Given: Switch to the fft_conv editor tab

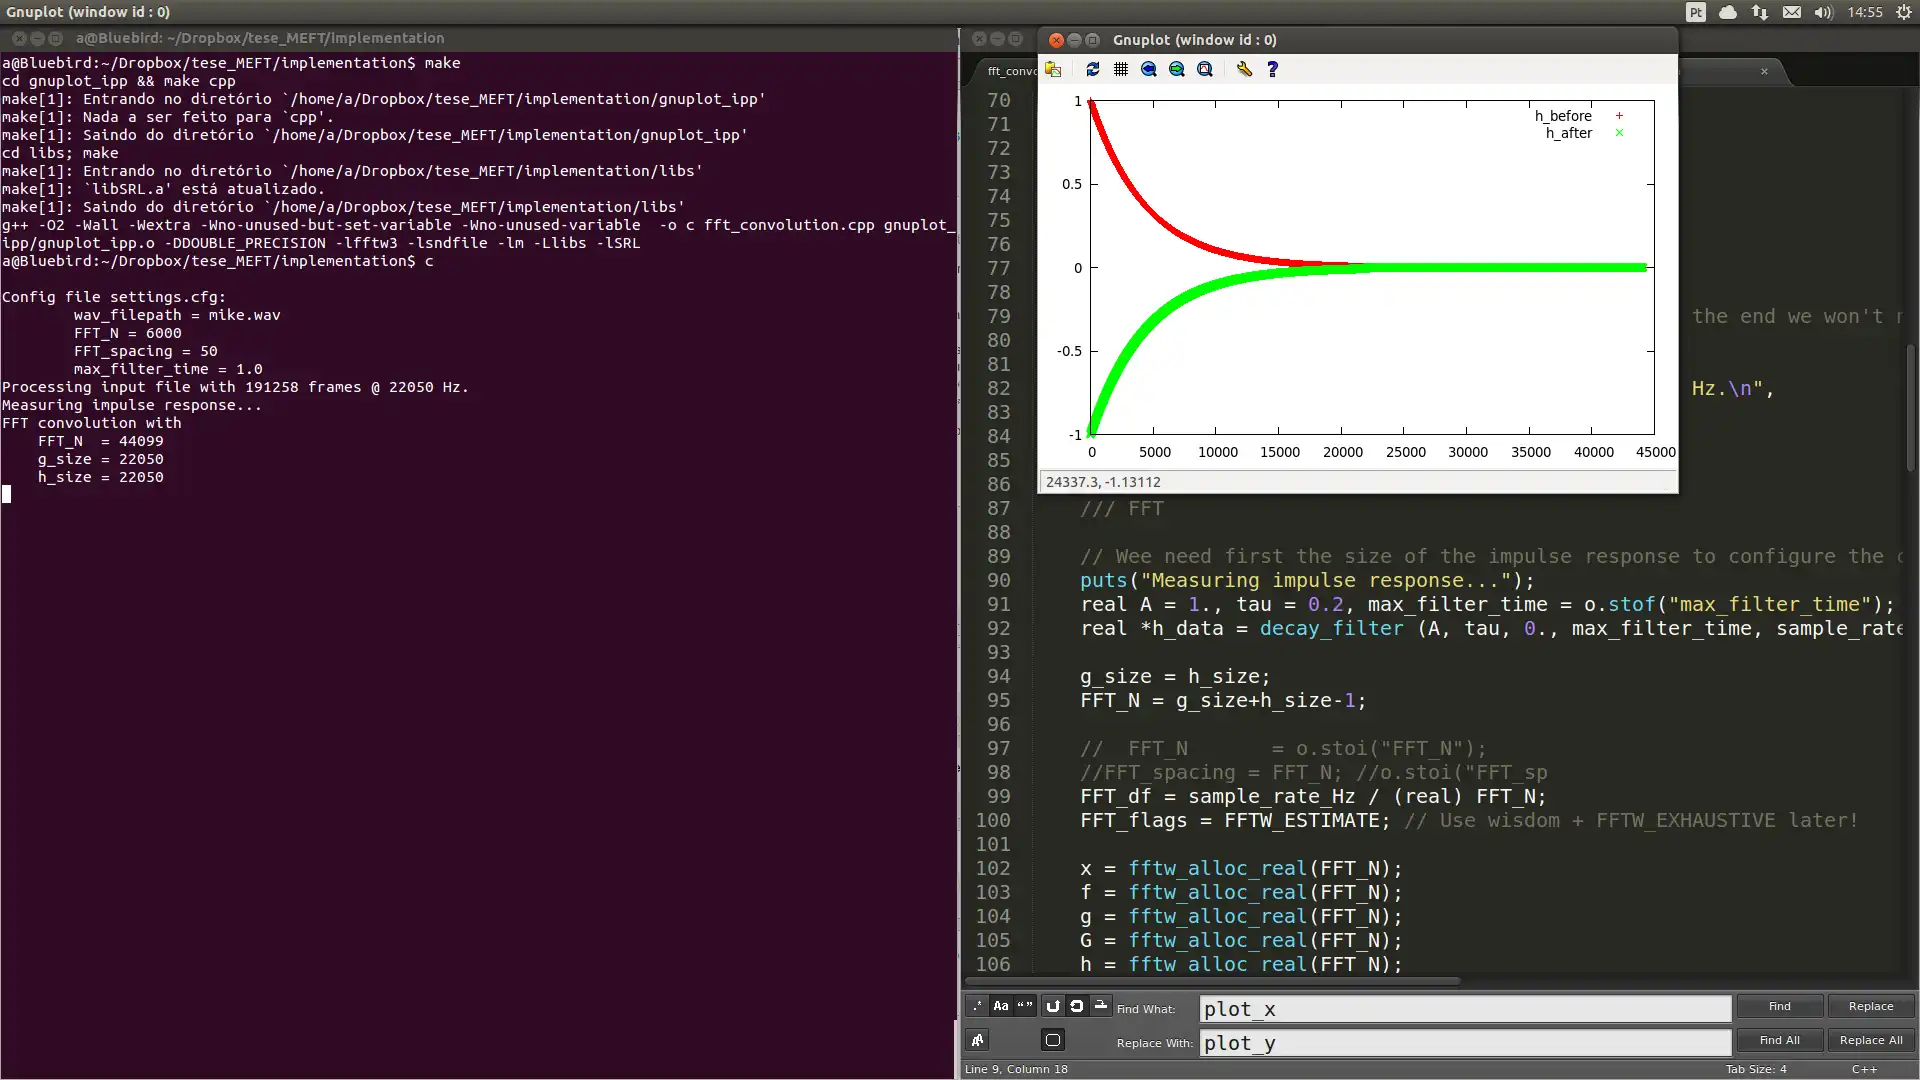Looking at the screenshot, I should (1012, 71).
